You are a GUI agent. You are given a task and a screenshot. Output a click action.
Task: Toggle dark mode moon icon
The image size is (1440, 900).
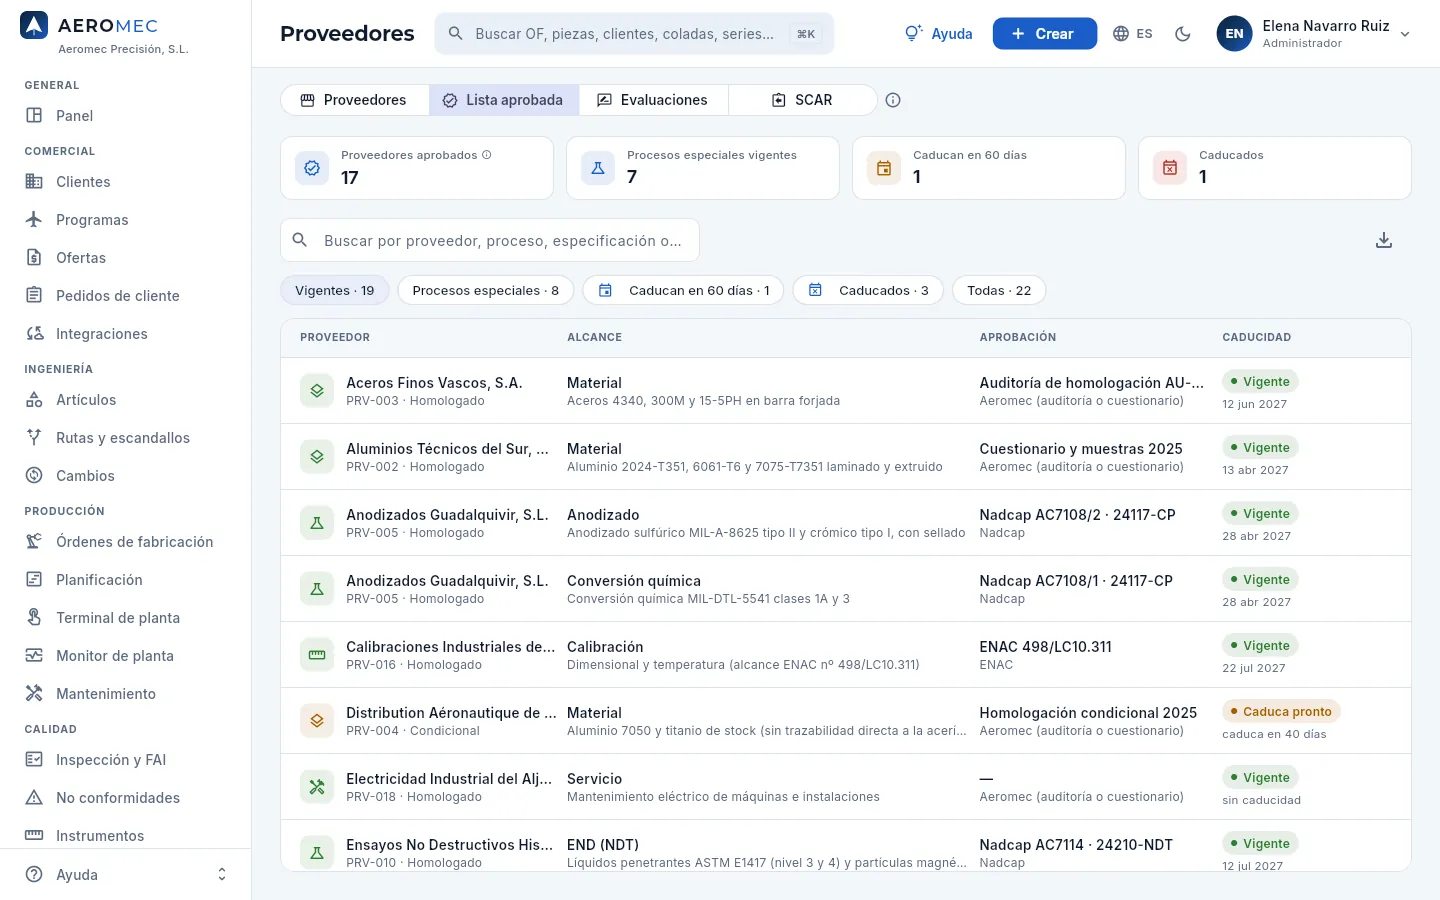[x=1183, y=34]
